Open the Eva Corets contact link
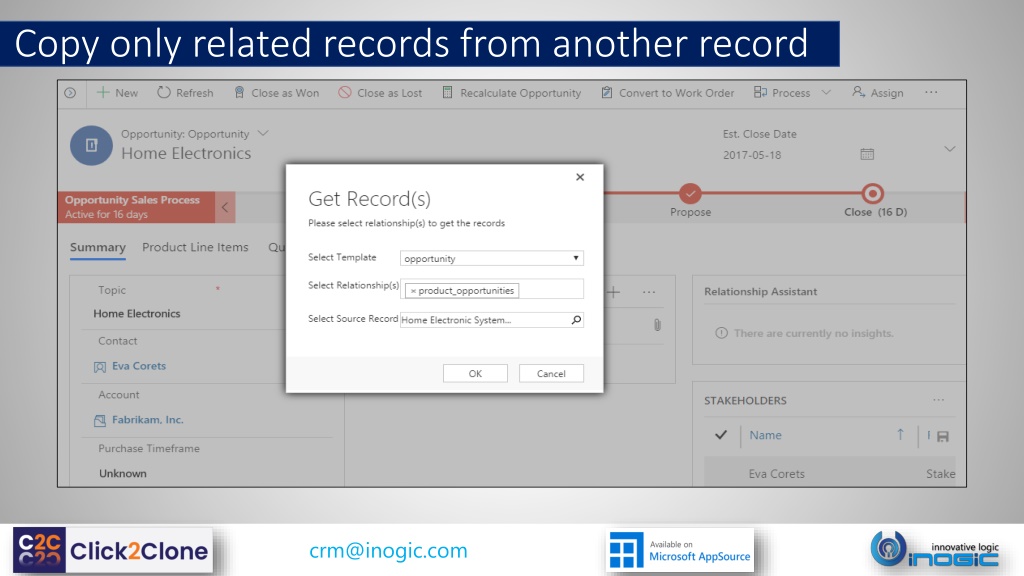 (x=139, y=366)
